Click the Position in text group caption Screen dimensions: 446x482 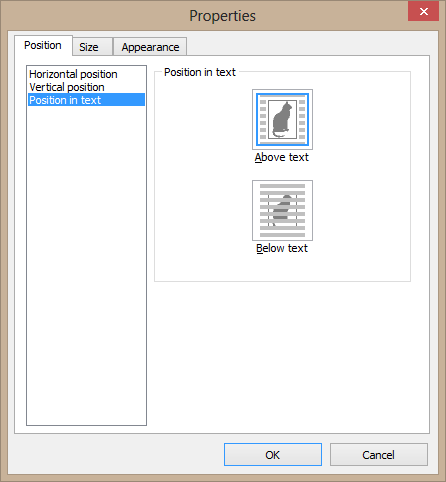pos(200,72)
